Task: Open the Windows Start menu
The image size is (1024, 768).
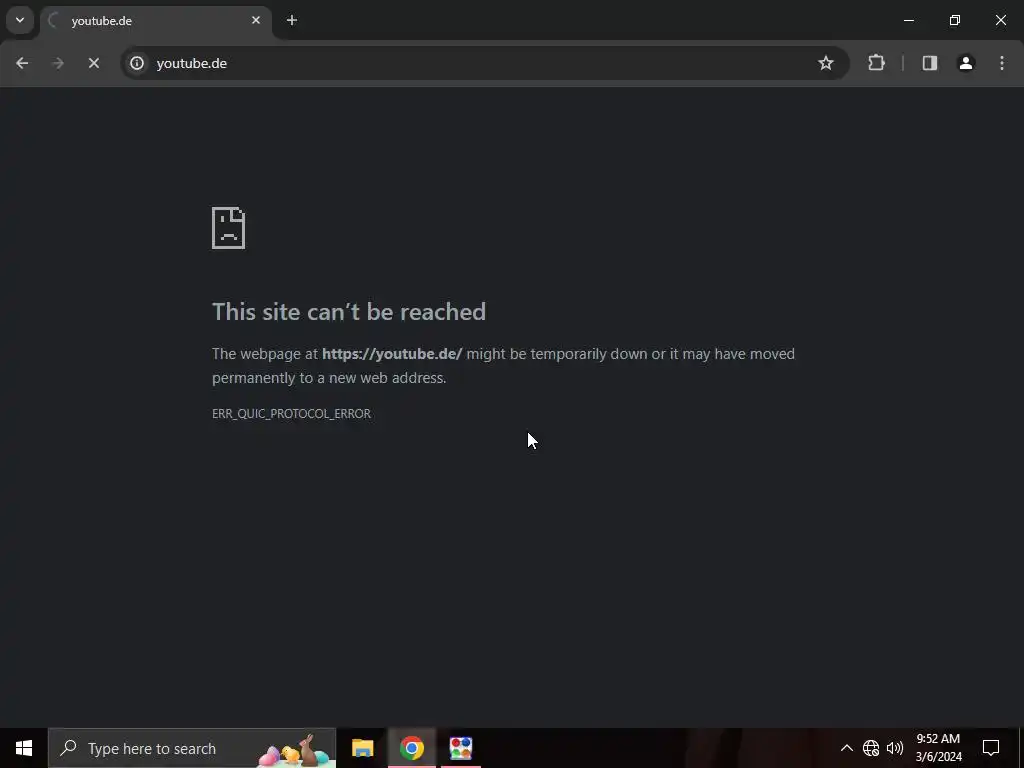Action: [x=24, y=748]
